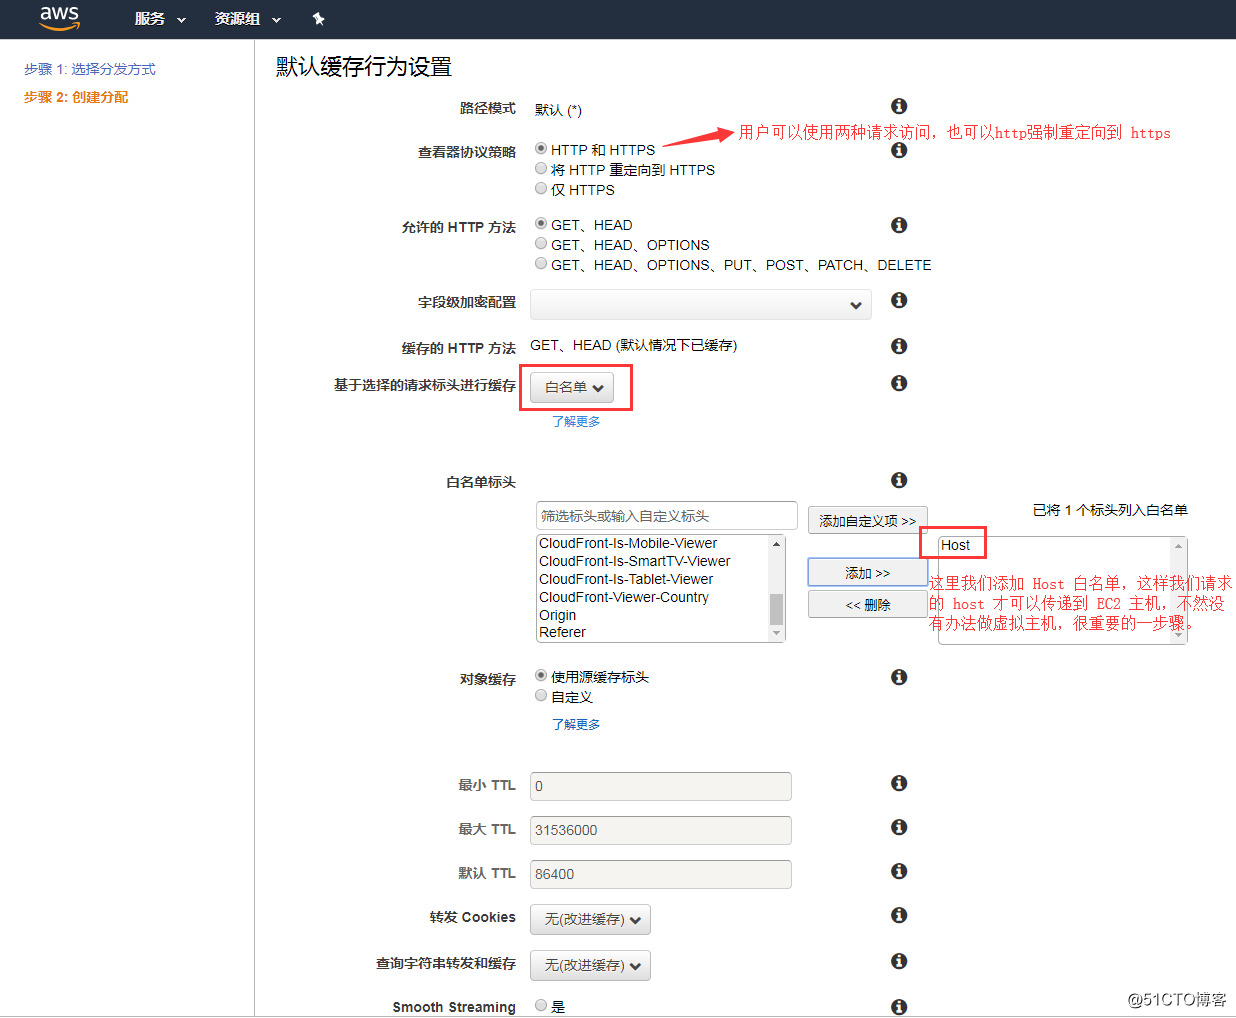Open the 服务 menu in top bar
This screenshot has height=1018, width=1236.
[160, 19]
